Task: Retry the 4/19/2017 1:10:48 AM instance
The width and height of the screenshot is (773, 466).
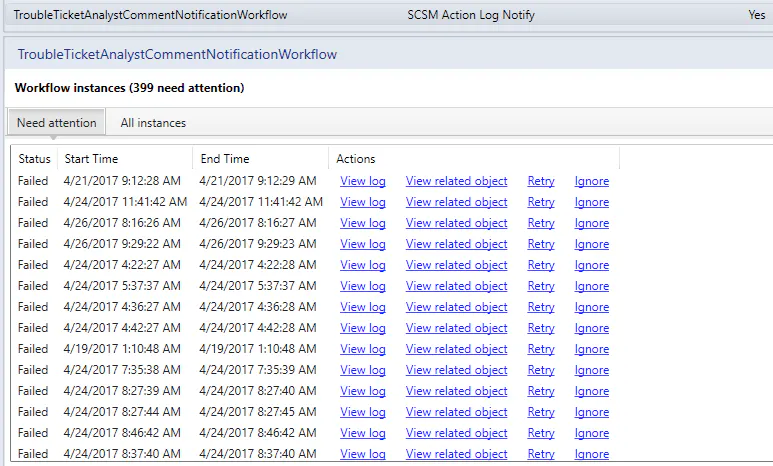Action: (x=541, y=349)
